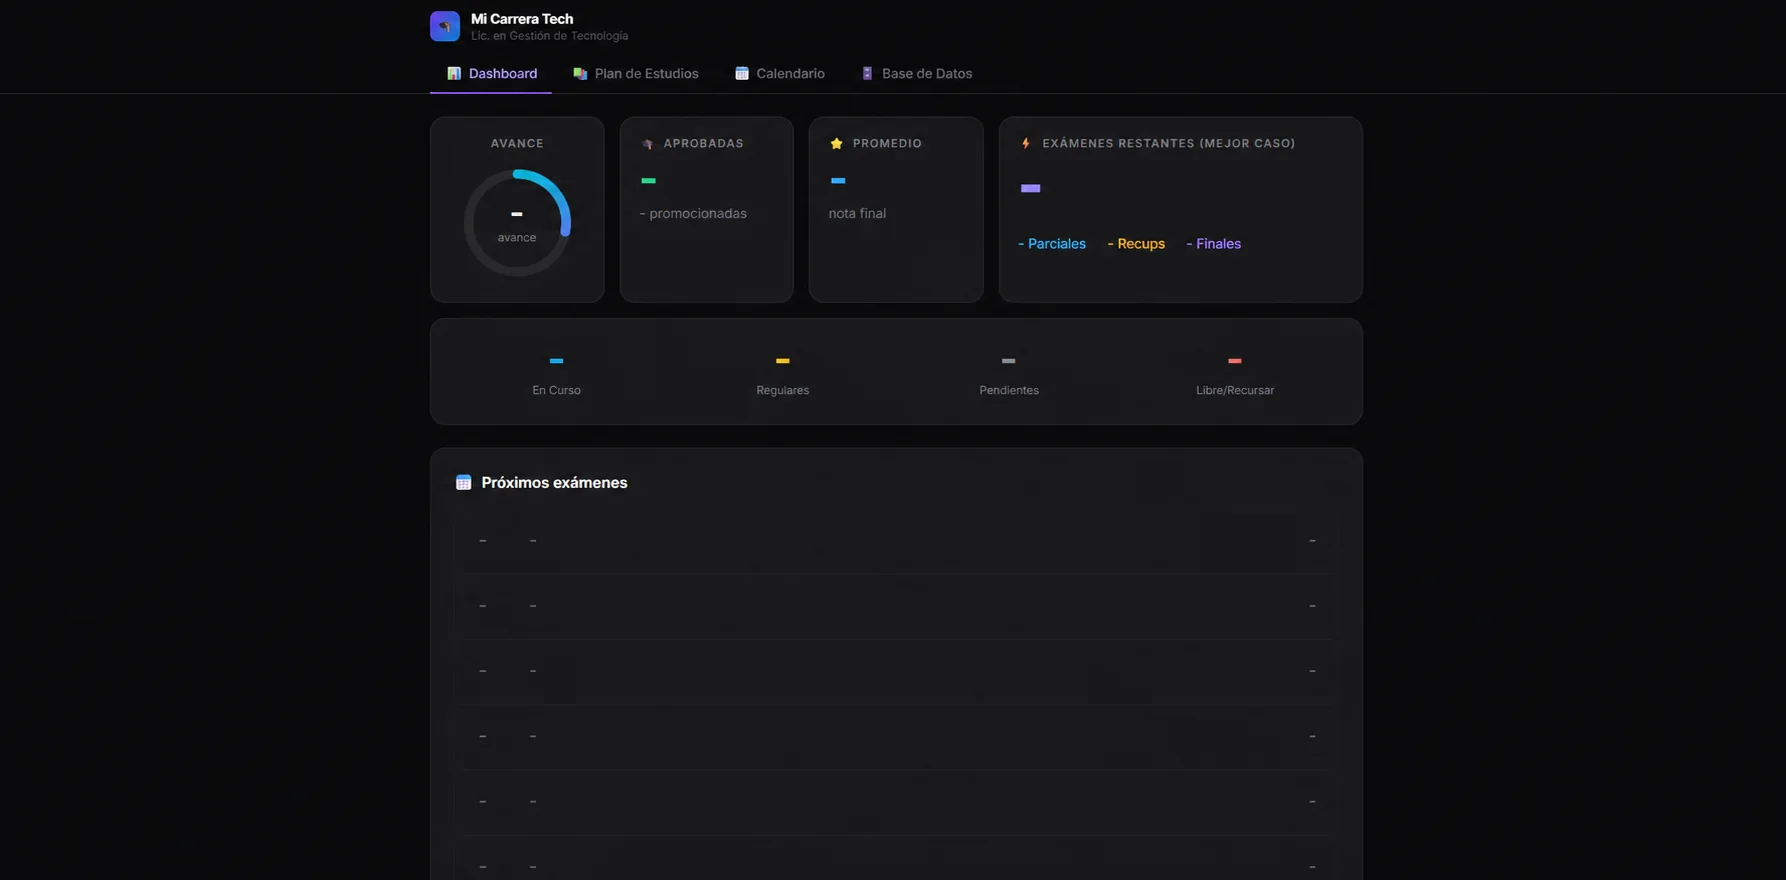Click the circular avance progress ring
This screenshot has height=880, width=1786.
pyautogui.click(x=517, y=223)
